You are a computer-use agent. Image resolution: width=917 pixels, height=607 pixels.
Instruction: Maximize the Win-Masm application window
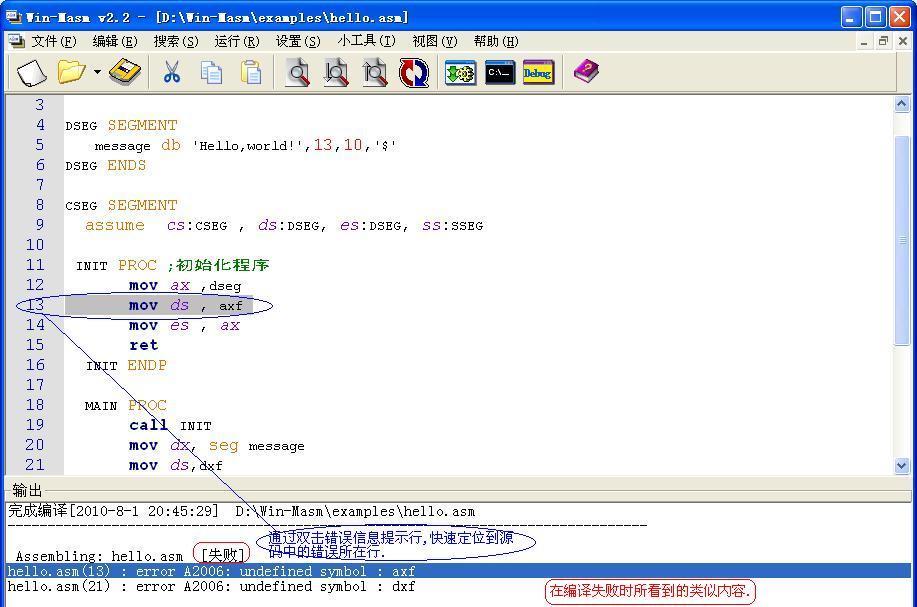pyautogui.click(x=875, y=17)
